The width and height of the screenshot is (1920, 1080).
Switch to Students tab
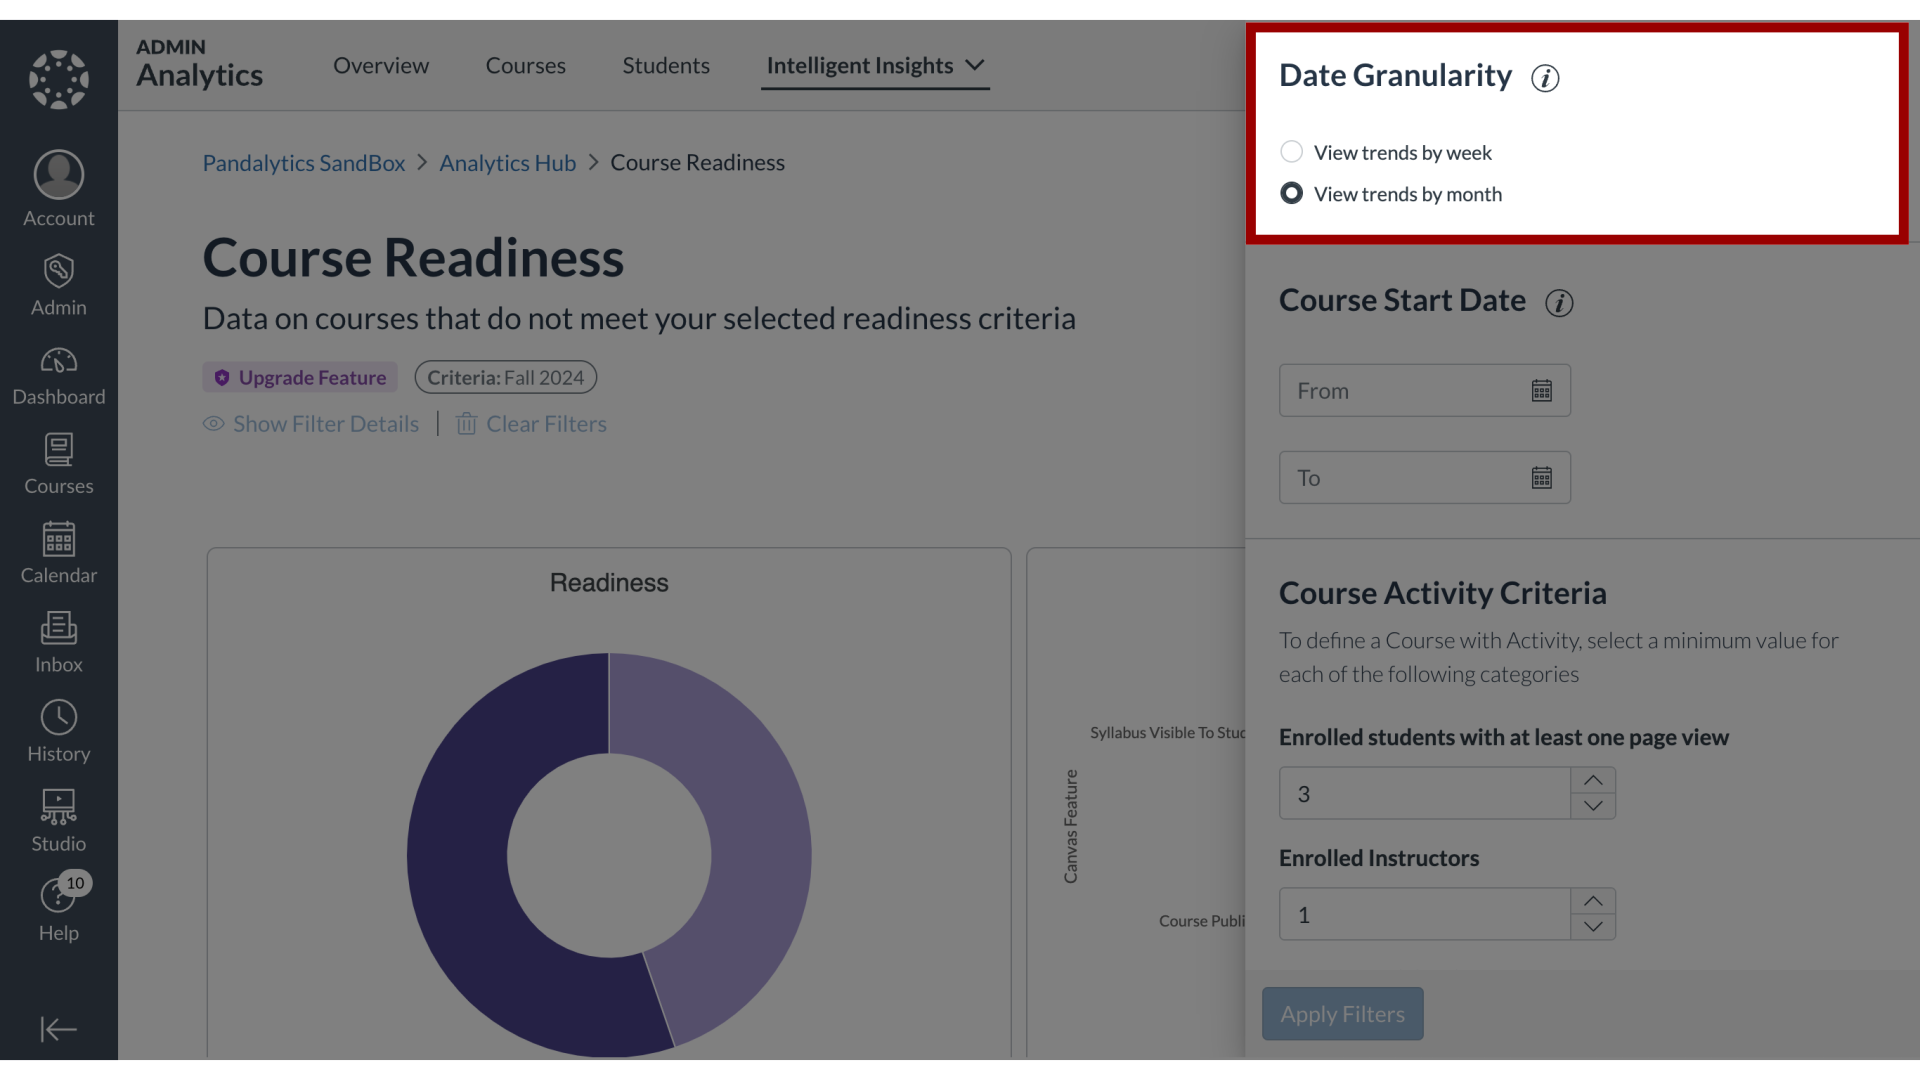coord(666,63)
